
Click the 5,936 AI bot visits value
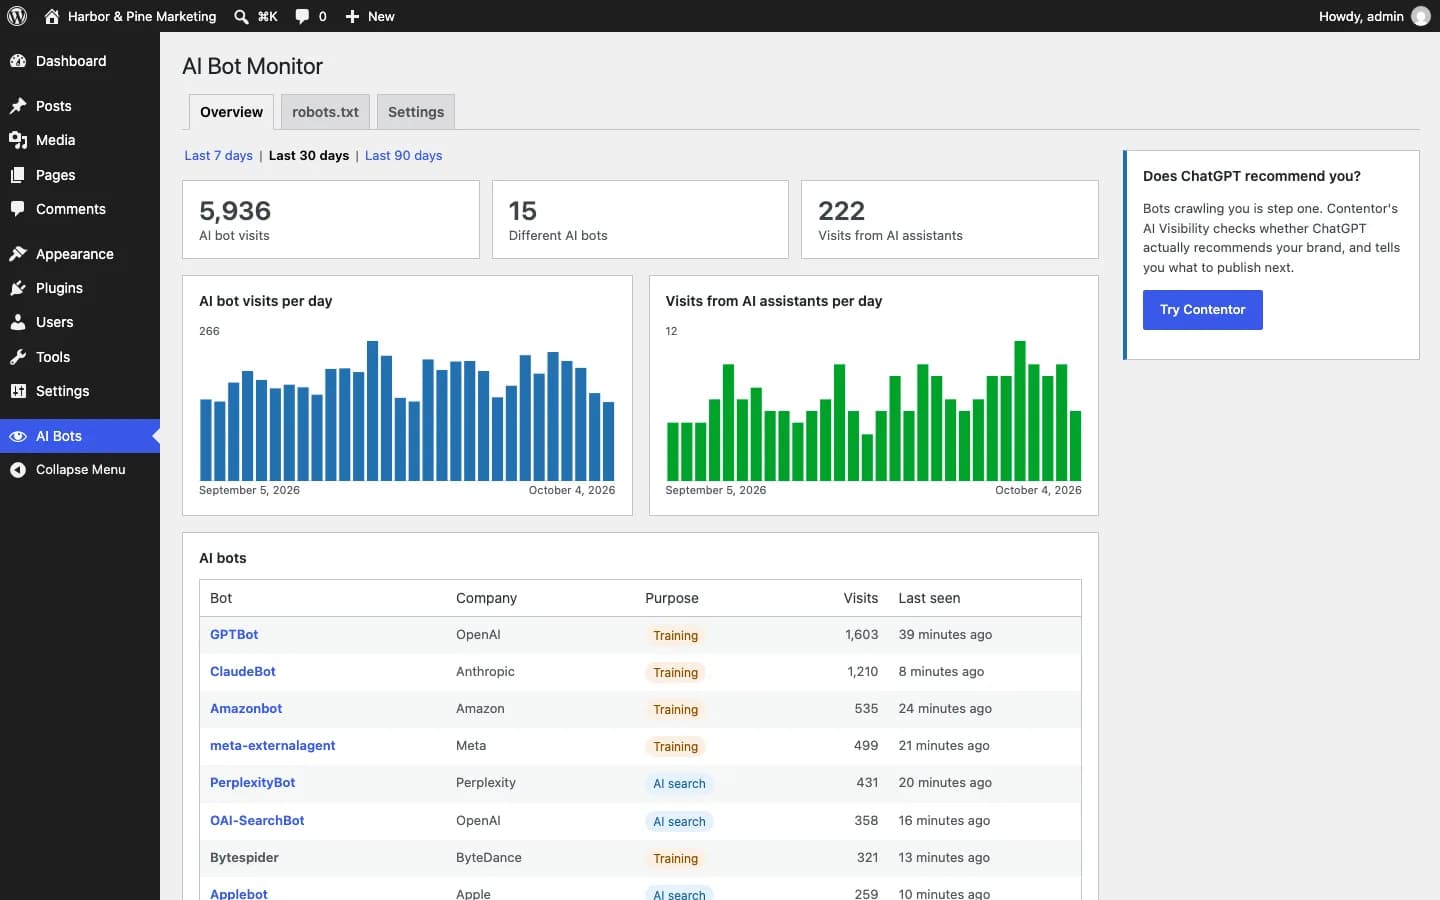[235, 211]
